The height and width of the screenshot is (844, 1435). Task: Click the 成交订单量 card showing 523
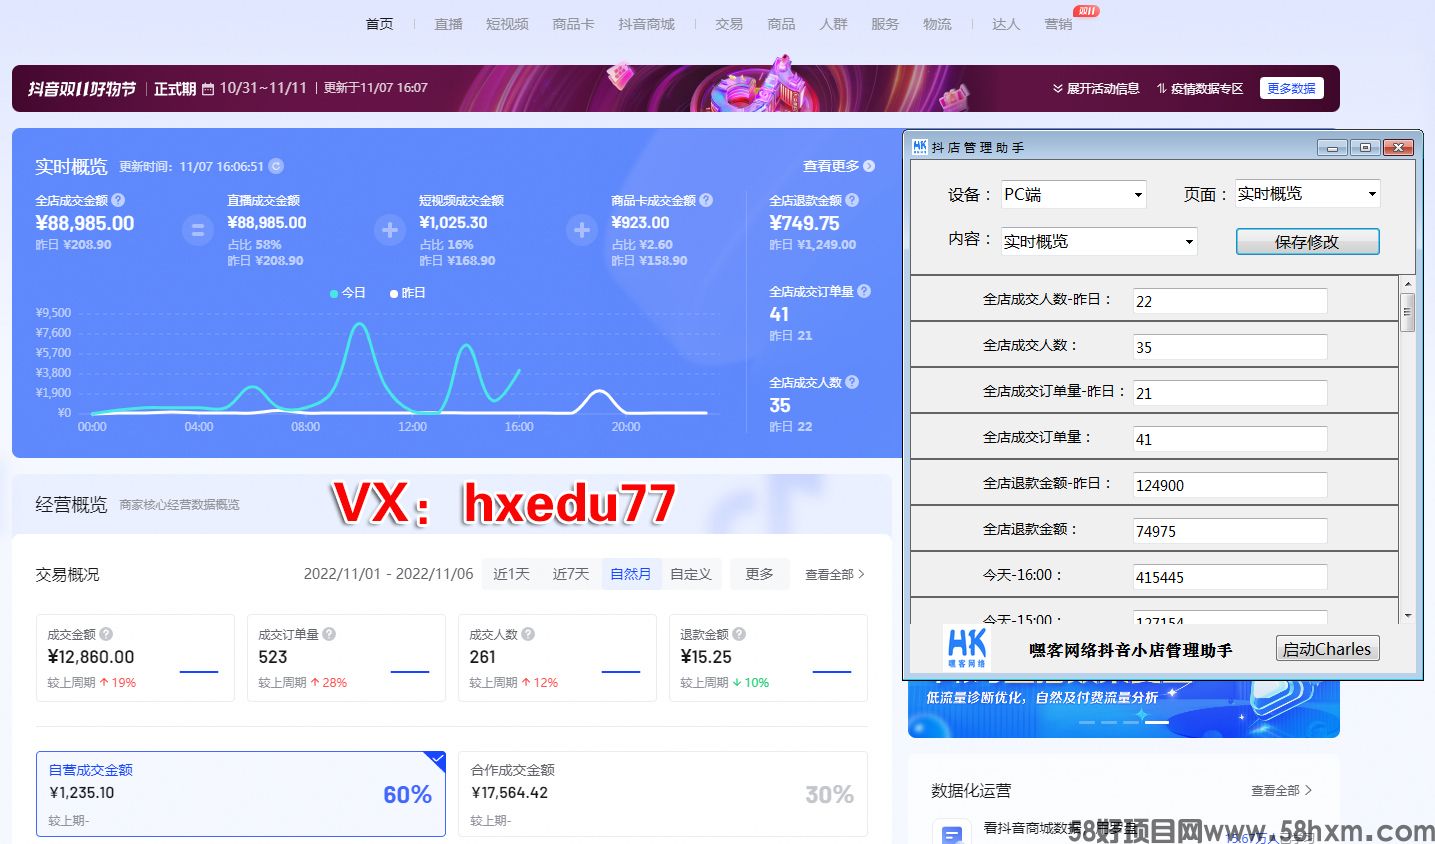[346, 658]
